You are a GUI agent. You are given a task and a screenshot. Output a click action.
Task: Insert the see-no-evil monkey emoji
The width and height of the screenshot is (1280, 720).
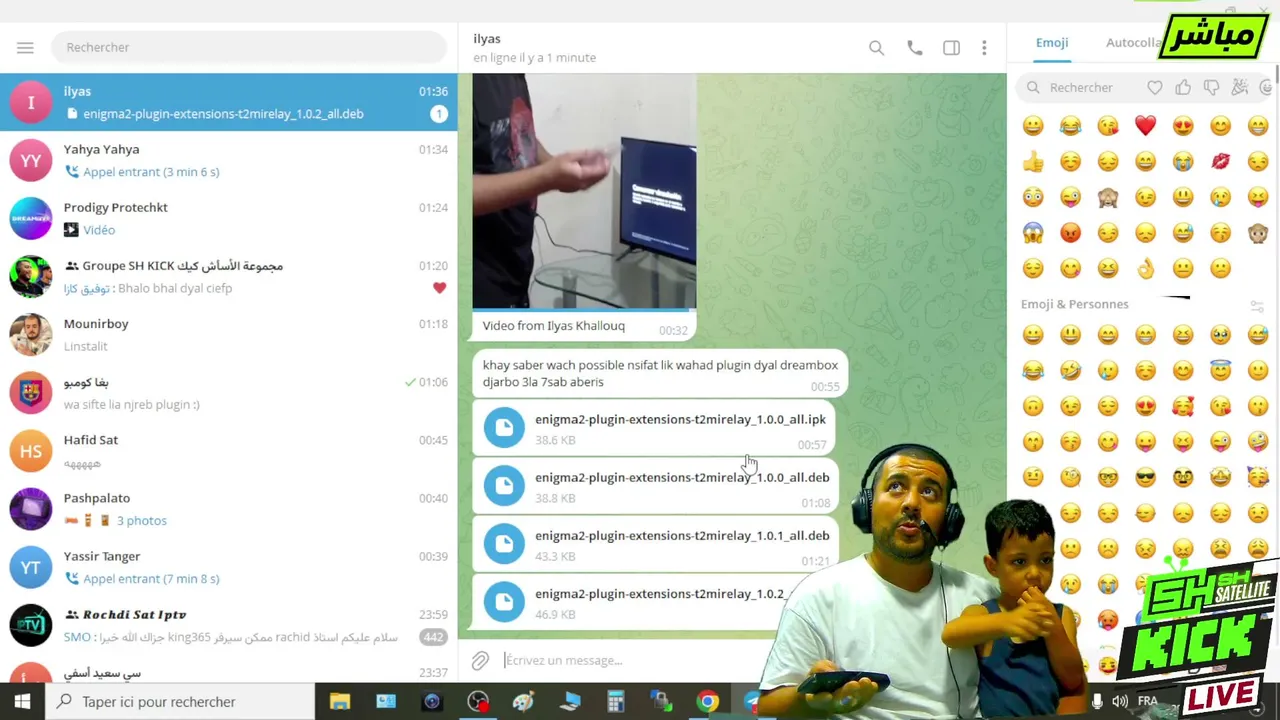coord(1108,197)
